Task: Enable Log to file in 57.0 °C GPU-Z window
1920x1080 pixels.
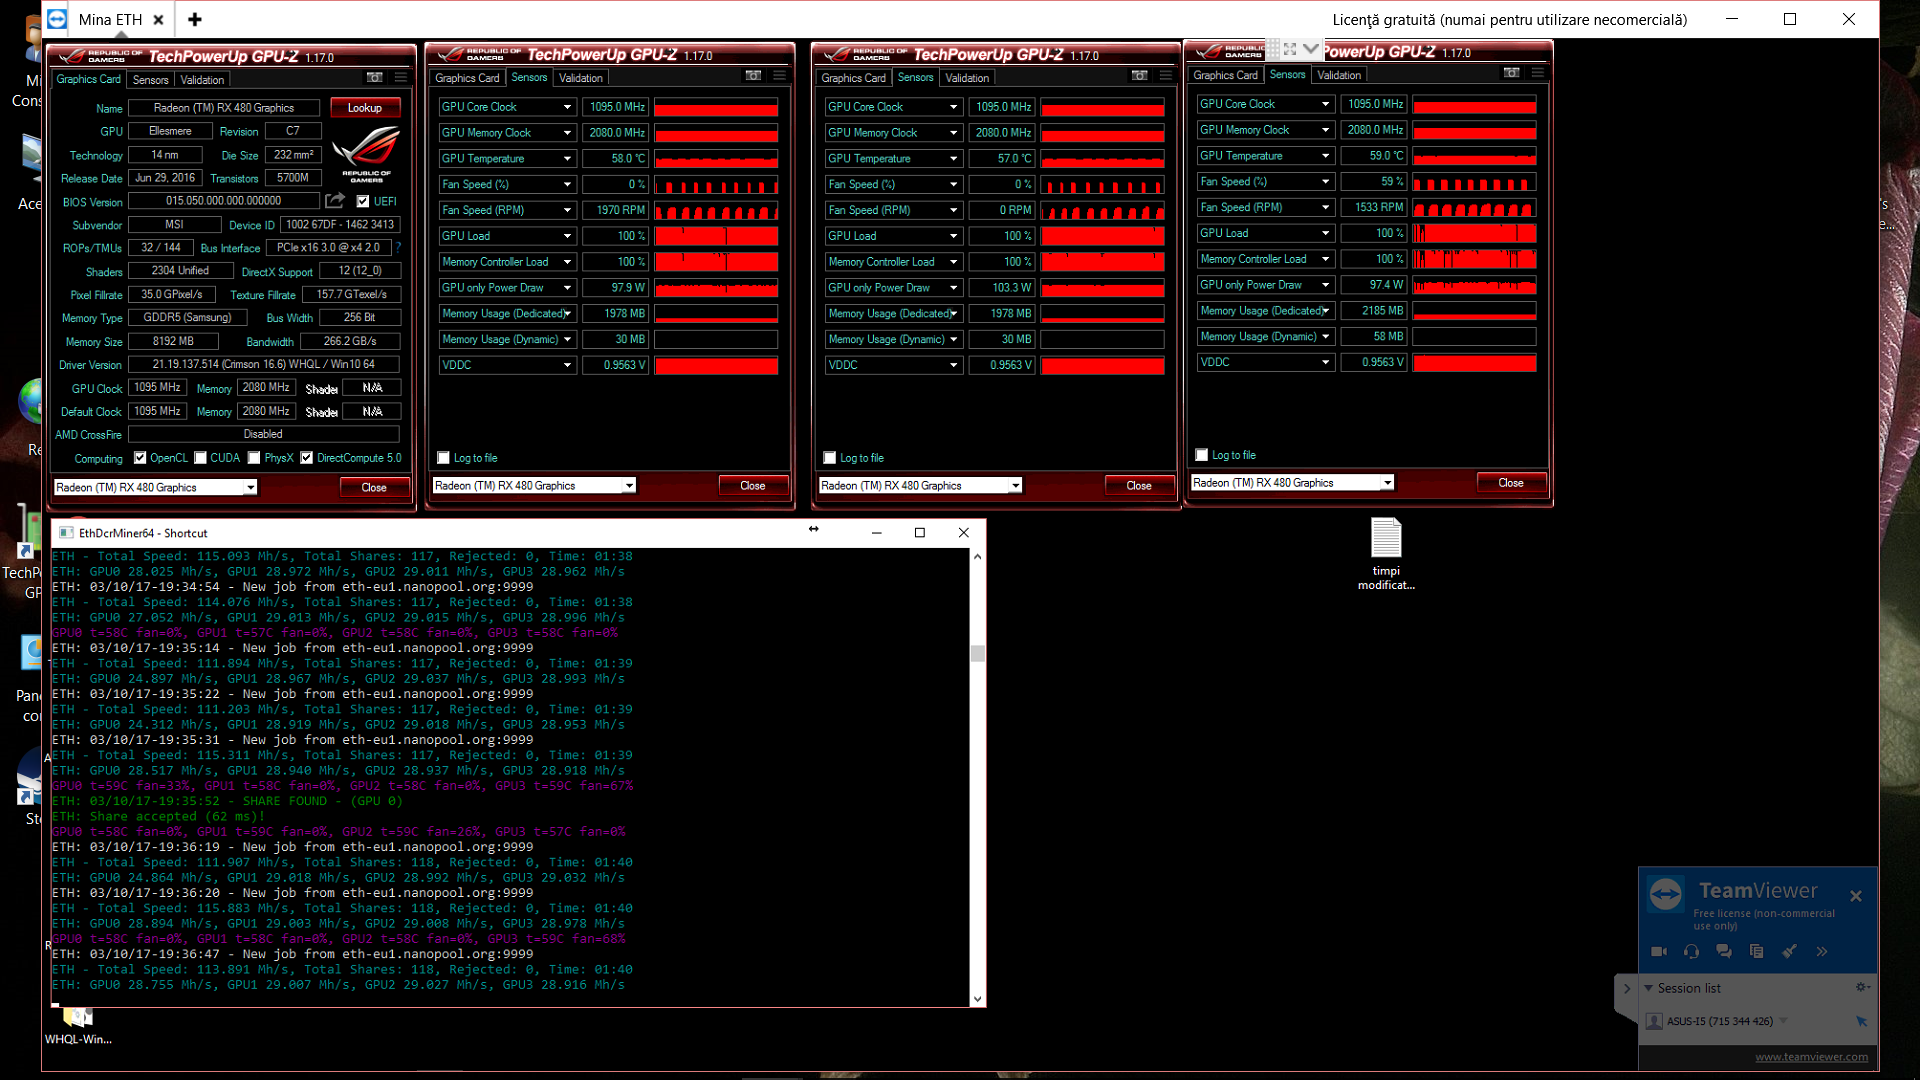Action: pos(829,458)
